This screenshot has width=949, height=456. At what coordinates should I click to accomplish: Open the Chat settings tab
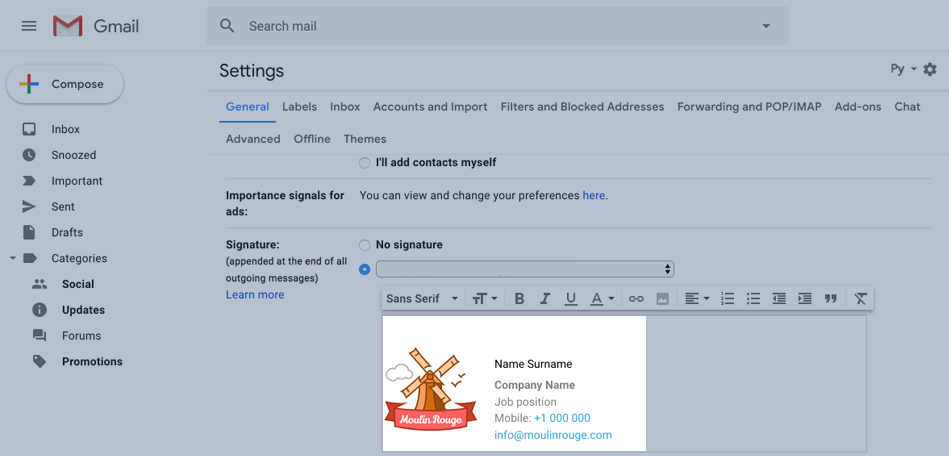907,107
